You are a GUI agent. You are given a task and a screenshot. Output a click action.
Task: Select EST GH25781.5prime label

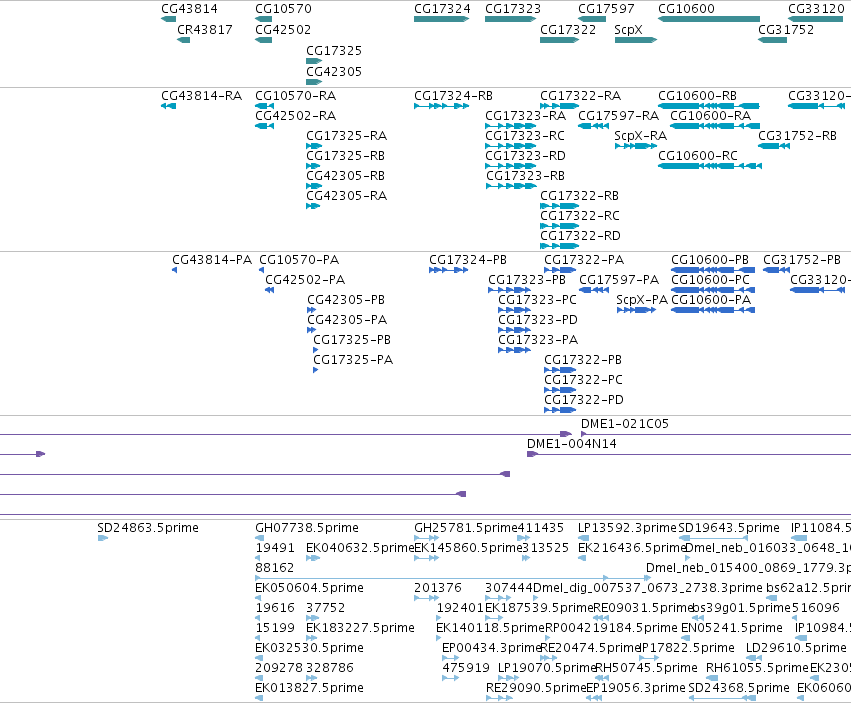466,528
